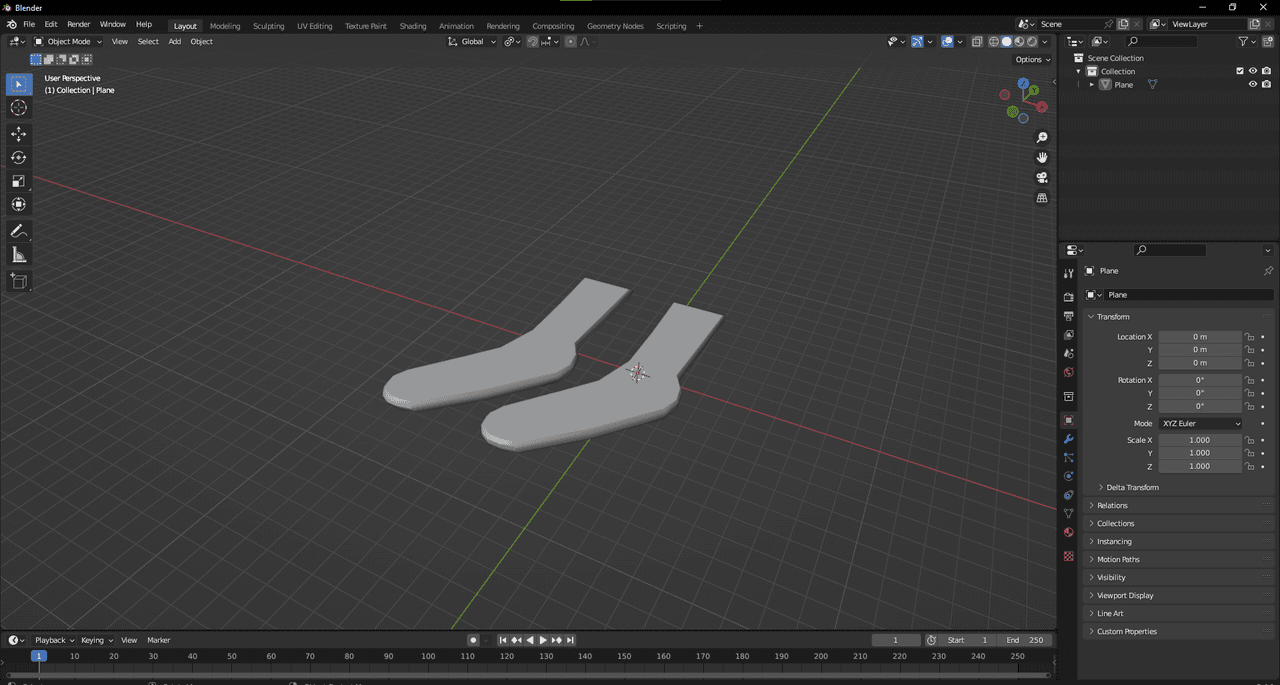Viewport: 1280px width, 685px height.
Task: Click the Scale X value field
Action: pos(1199,440)
